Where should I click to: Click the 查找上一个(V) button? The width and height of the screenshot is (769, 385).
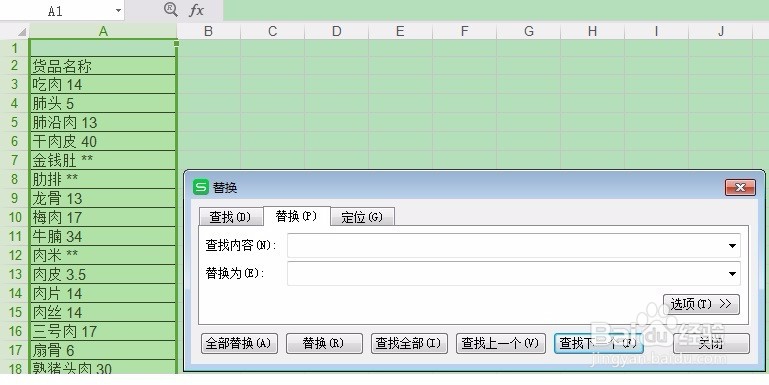pyautogui.click(x=501, y=343)
